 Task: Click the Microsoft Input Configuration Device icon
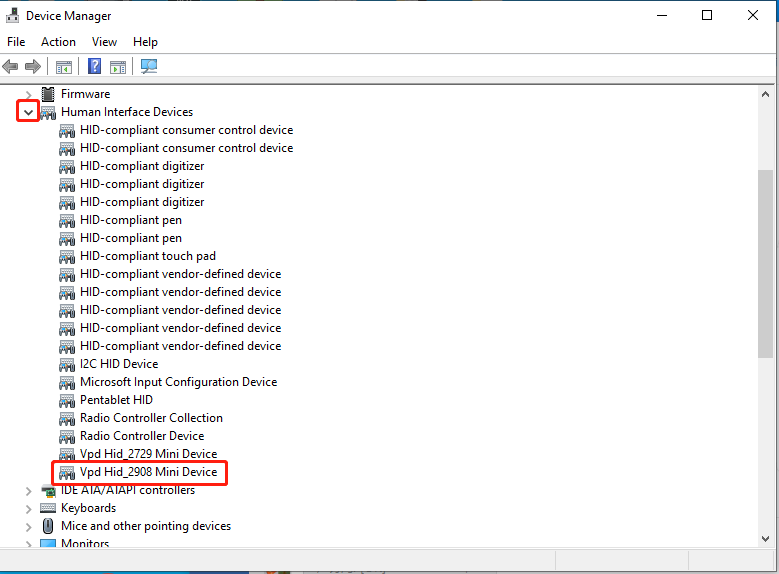coord(67,383)
